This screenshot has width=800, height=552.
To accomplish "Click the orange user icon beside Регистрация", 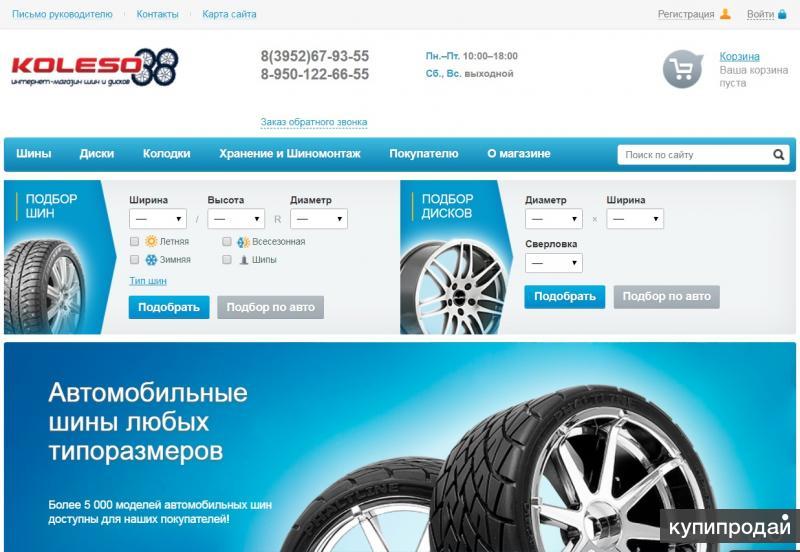I will pos(725,14).
